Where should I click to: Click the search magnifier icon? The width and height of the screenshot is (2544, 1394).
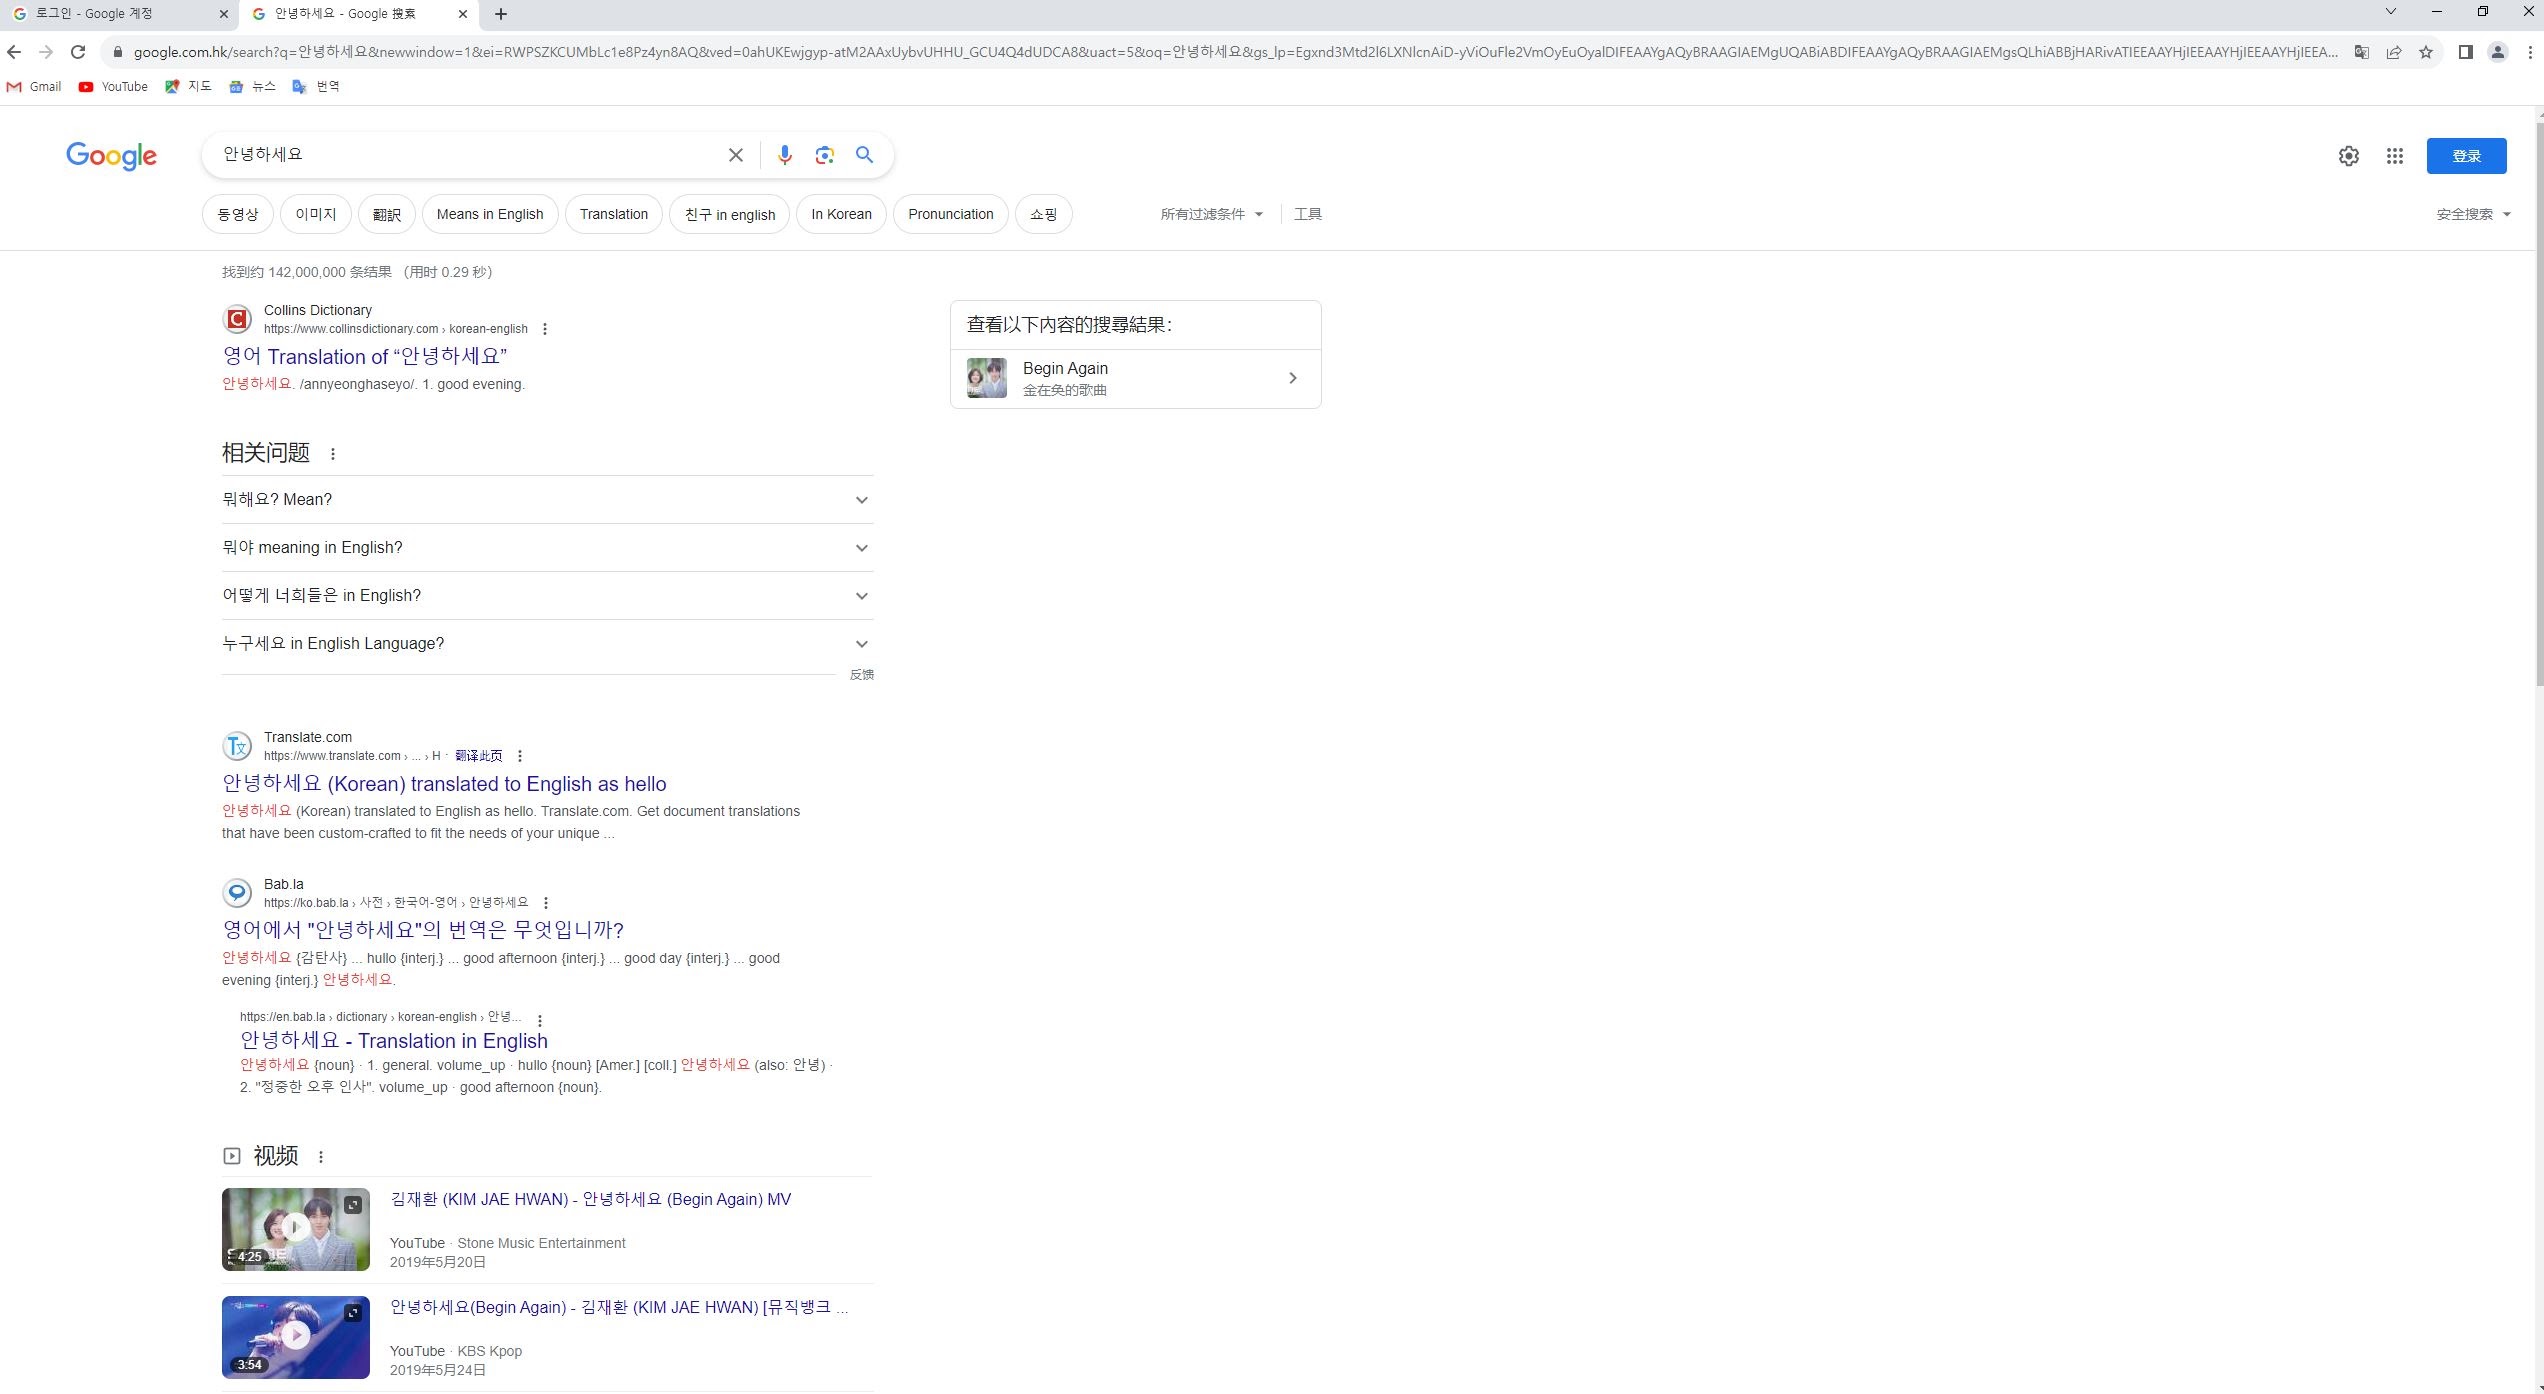click(x=863, y=155)
